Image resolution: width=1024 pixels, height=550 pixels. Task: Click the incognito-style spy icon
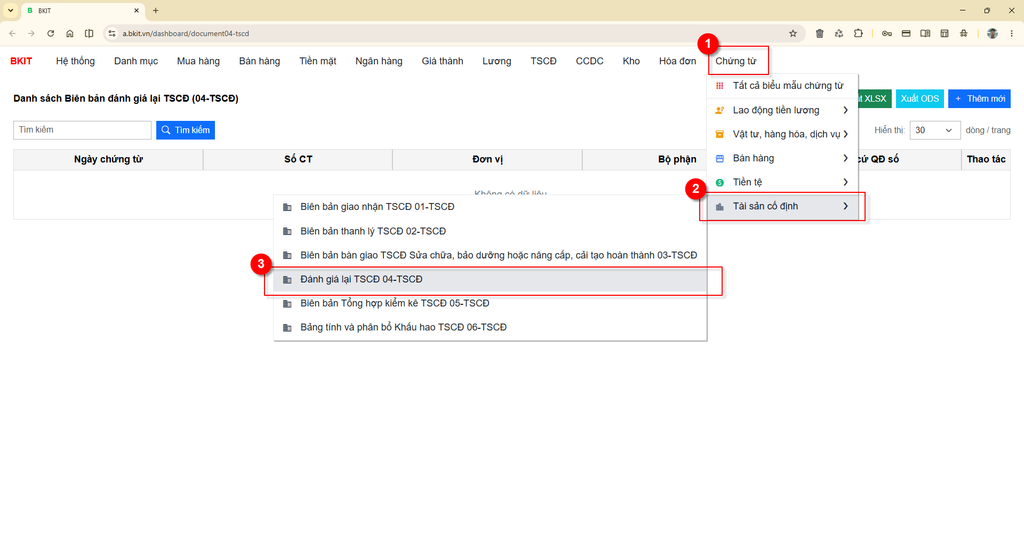964,33
